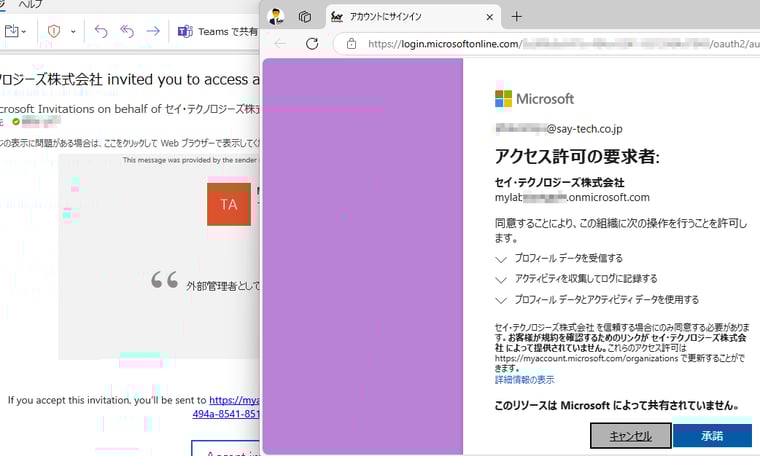The image size is (760, 456).
Task: Click the アクセス許可の要求者 heading
Action: point(577,157)
